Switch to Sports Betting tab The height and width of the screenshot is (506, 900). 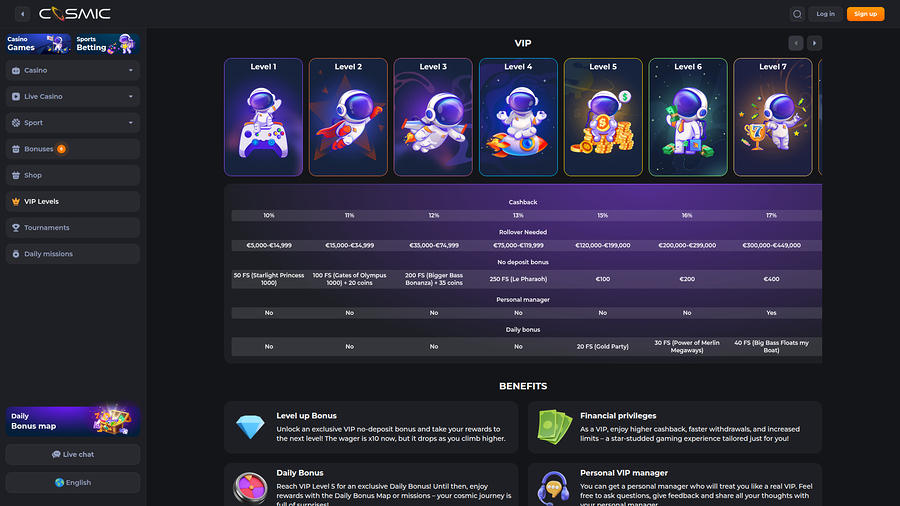107,44
